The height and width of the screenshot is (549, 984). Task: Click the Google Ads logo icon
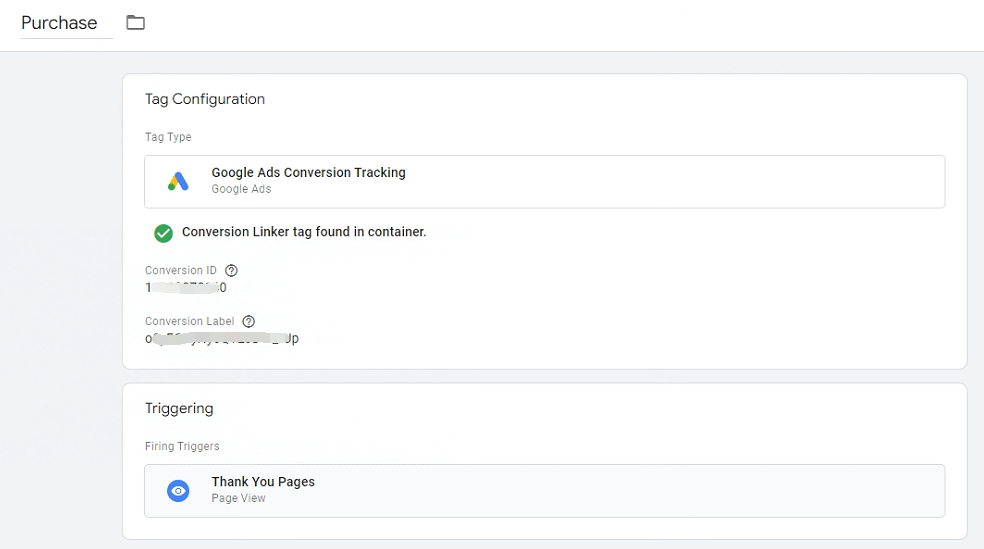[x=178, y=181]
